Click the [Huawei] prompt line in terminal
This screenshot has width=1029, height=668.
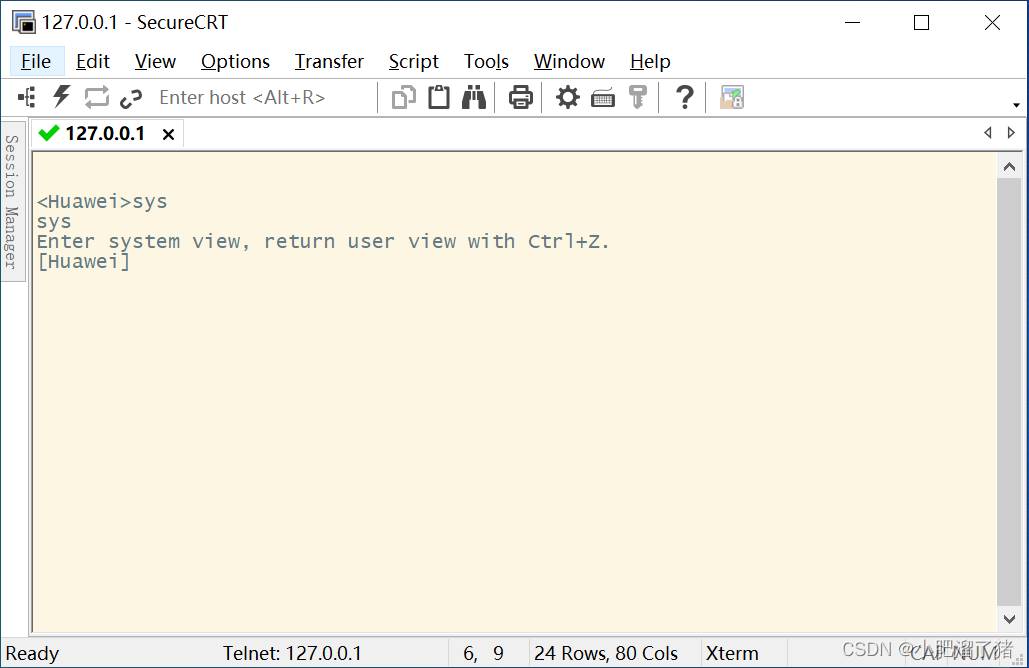[83, 261]
